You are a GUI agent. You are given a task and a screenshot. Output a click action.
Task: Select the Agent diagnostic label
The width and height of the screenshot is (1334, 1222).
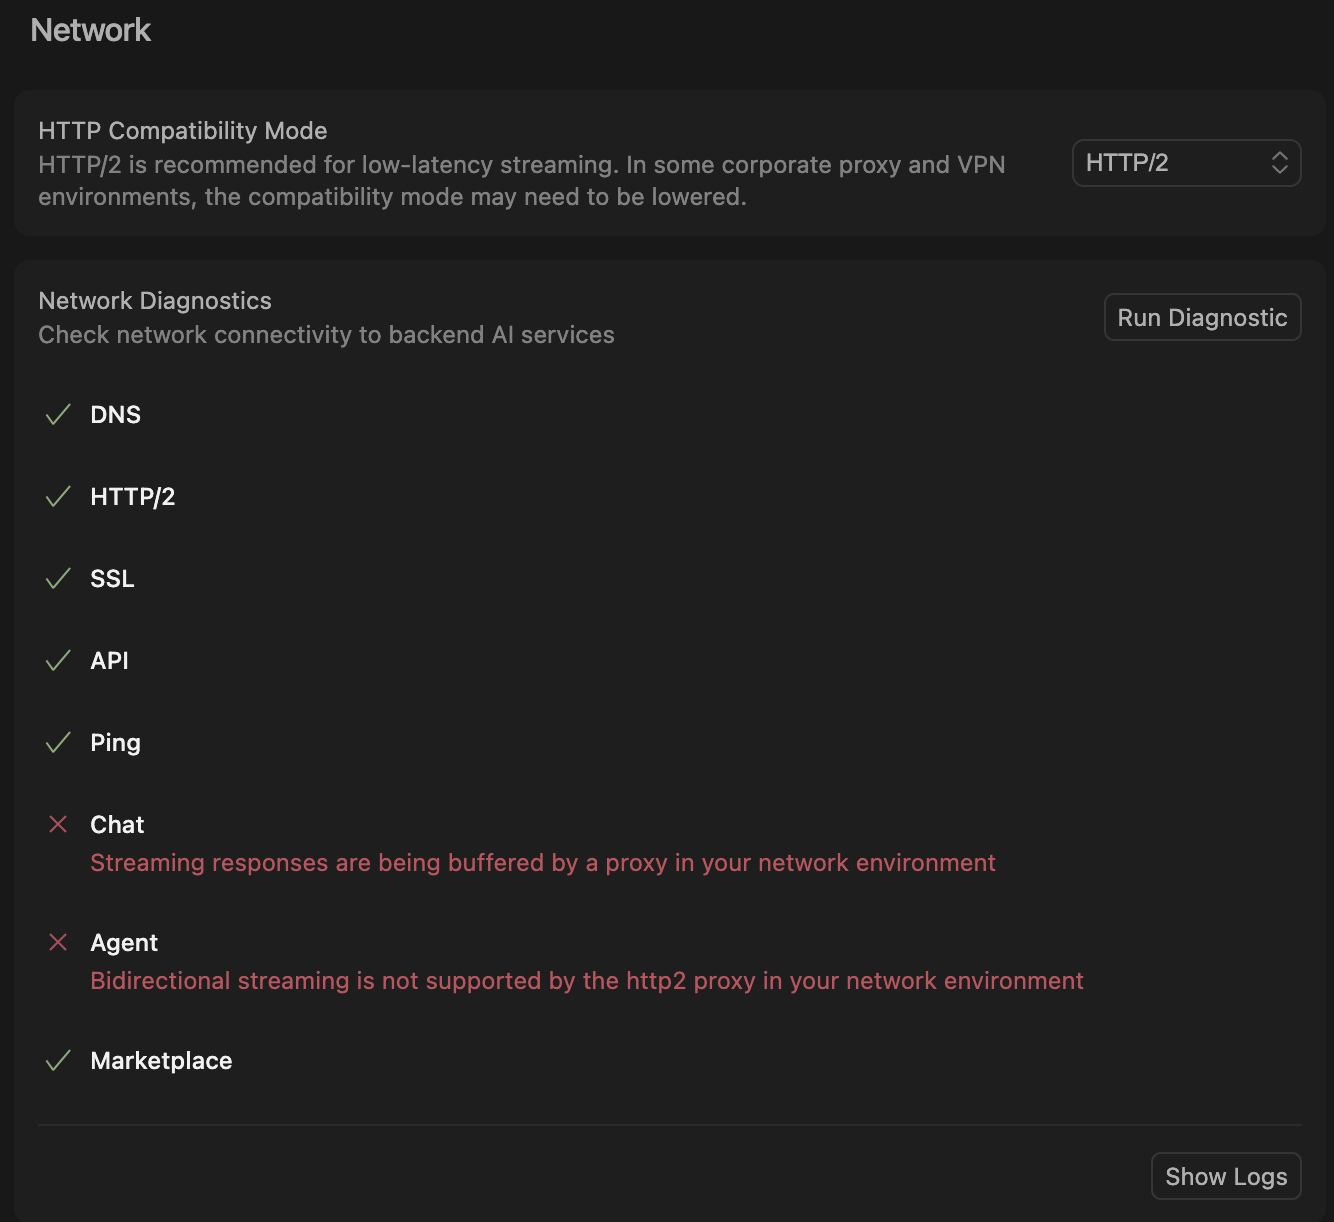[x=124, y=943]
